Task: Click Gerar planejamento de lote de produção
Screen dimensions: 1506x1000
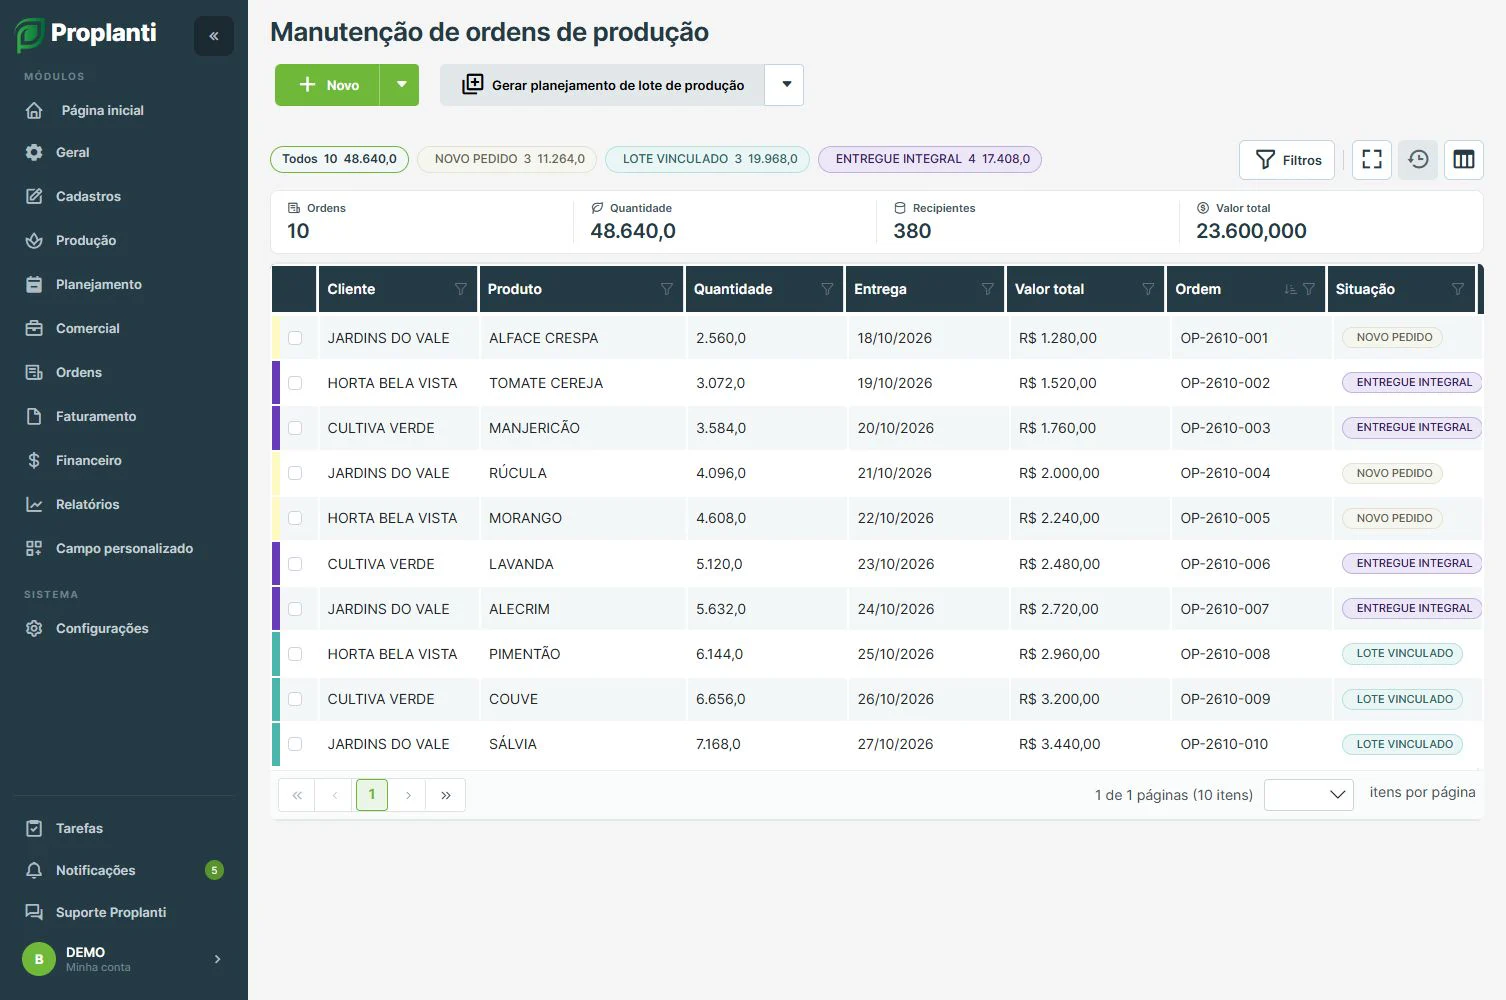Action: point(602,85)
